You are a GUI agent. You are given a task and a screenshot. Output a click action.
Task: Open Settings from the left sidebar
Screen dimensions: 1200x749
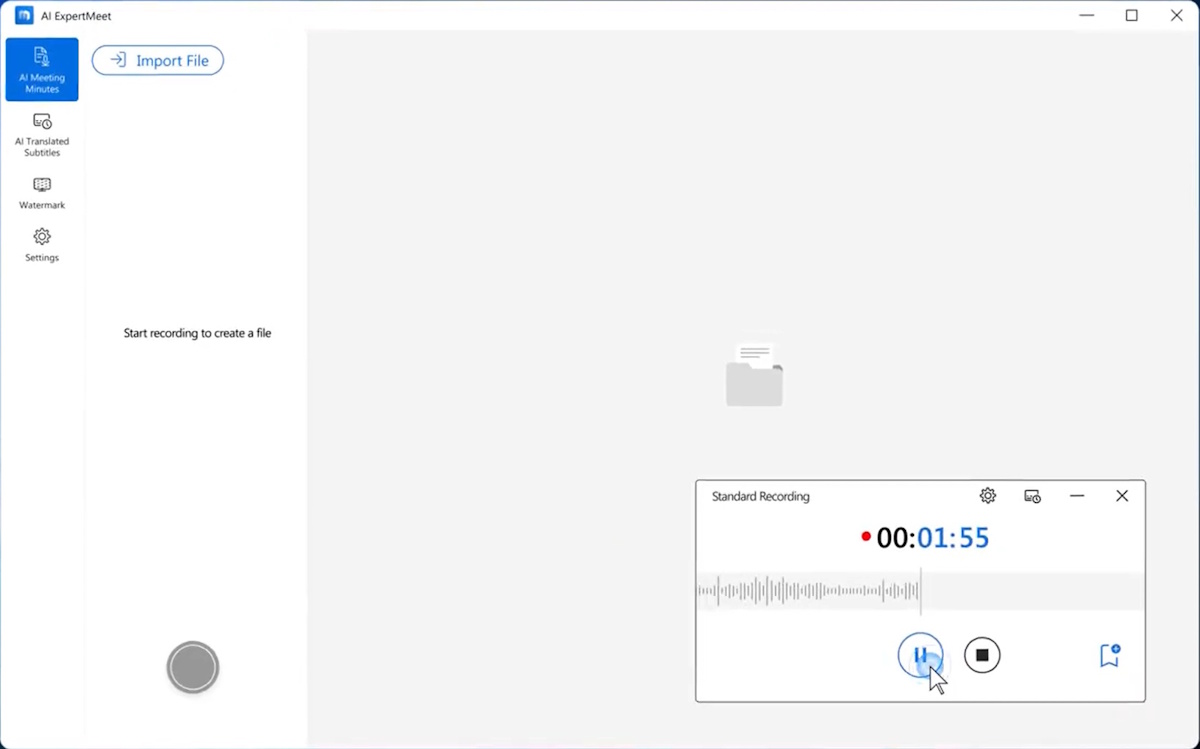[42, 245]
